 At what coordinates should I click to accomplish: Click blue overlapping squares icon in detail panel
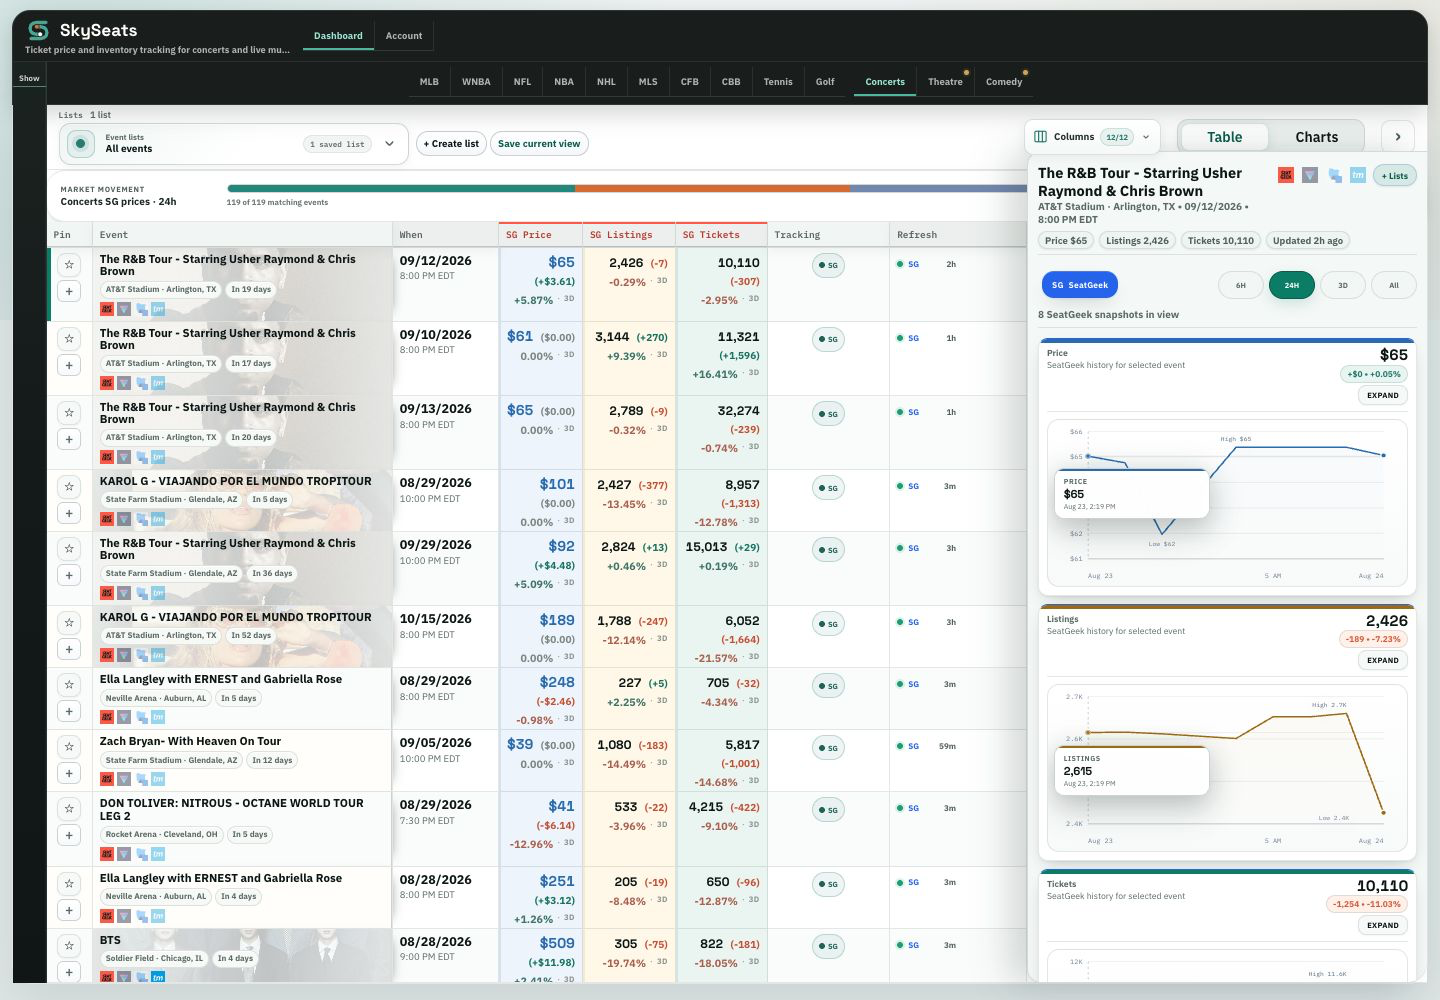pyautogui.click(x=1334, y=175)
